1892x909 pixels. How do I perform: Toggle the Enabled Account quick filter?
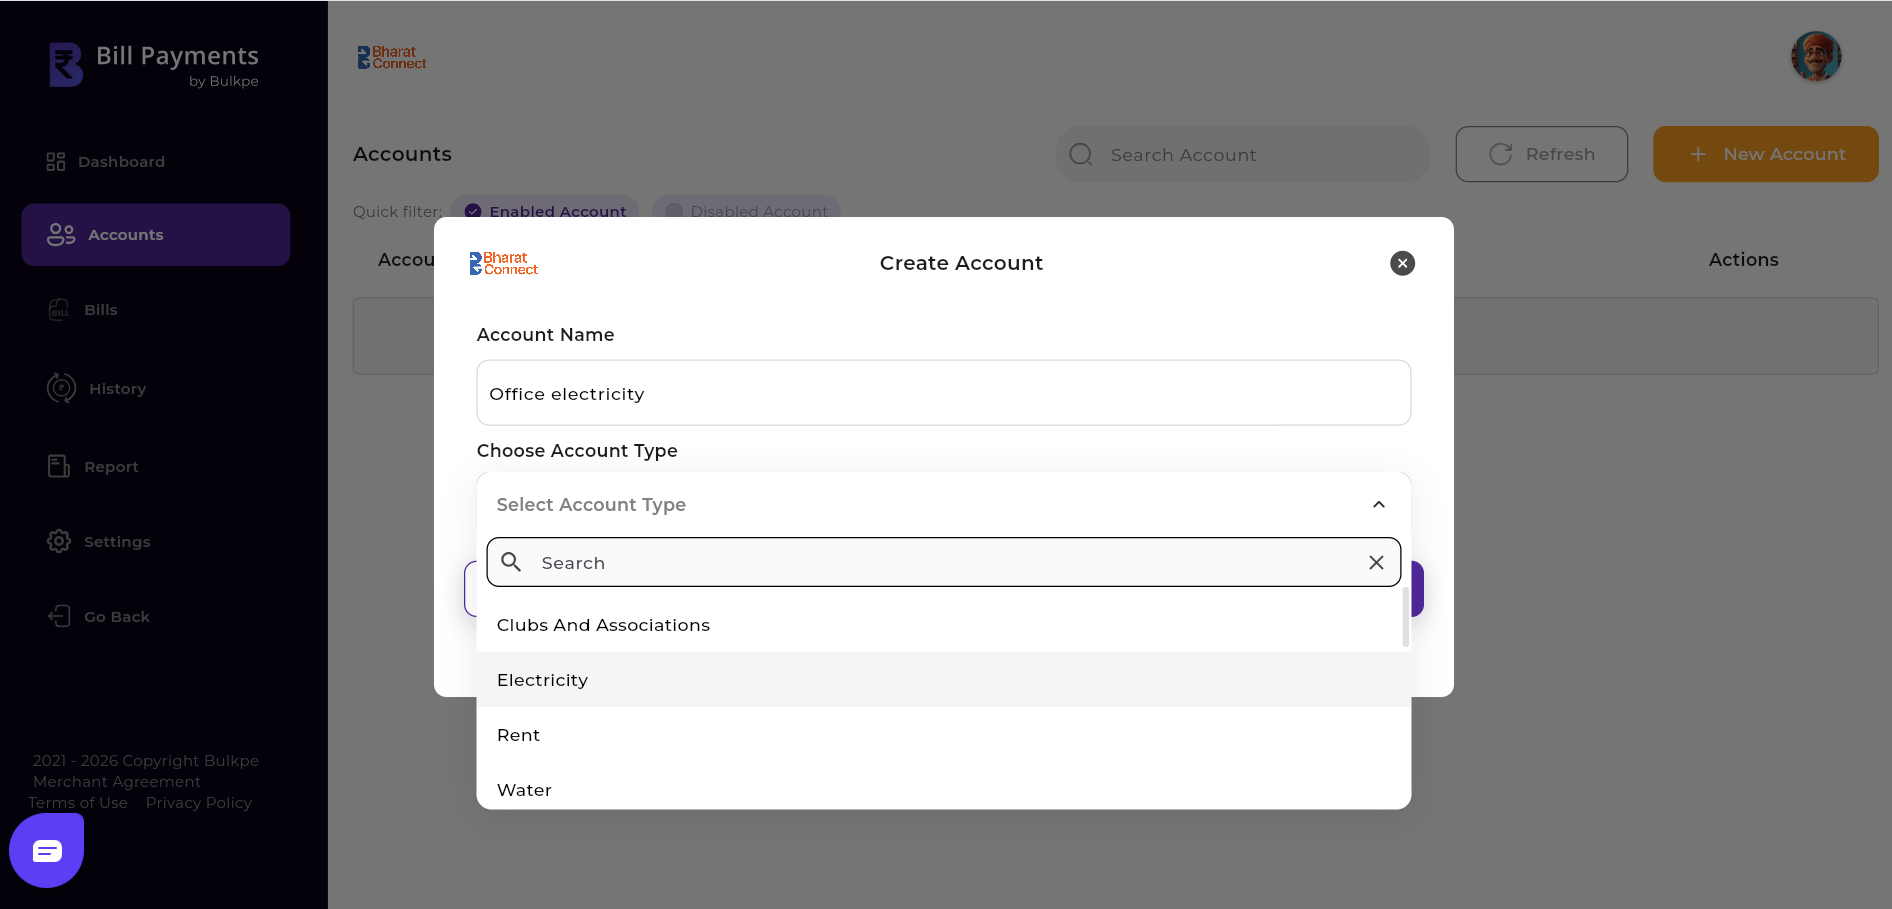pos(545,211)
